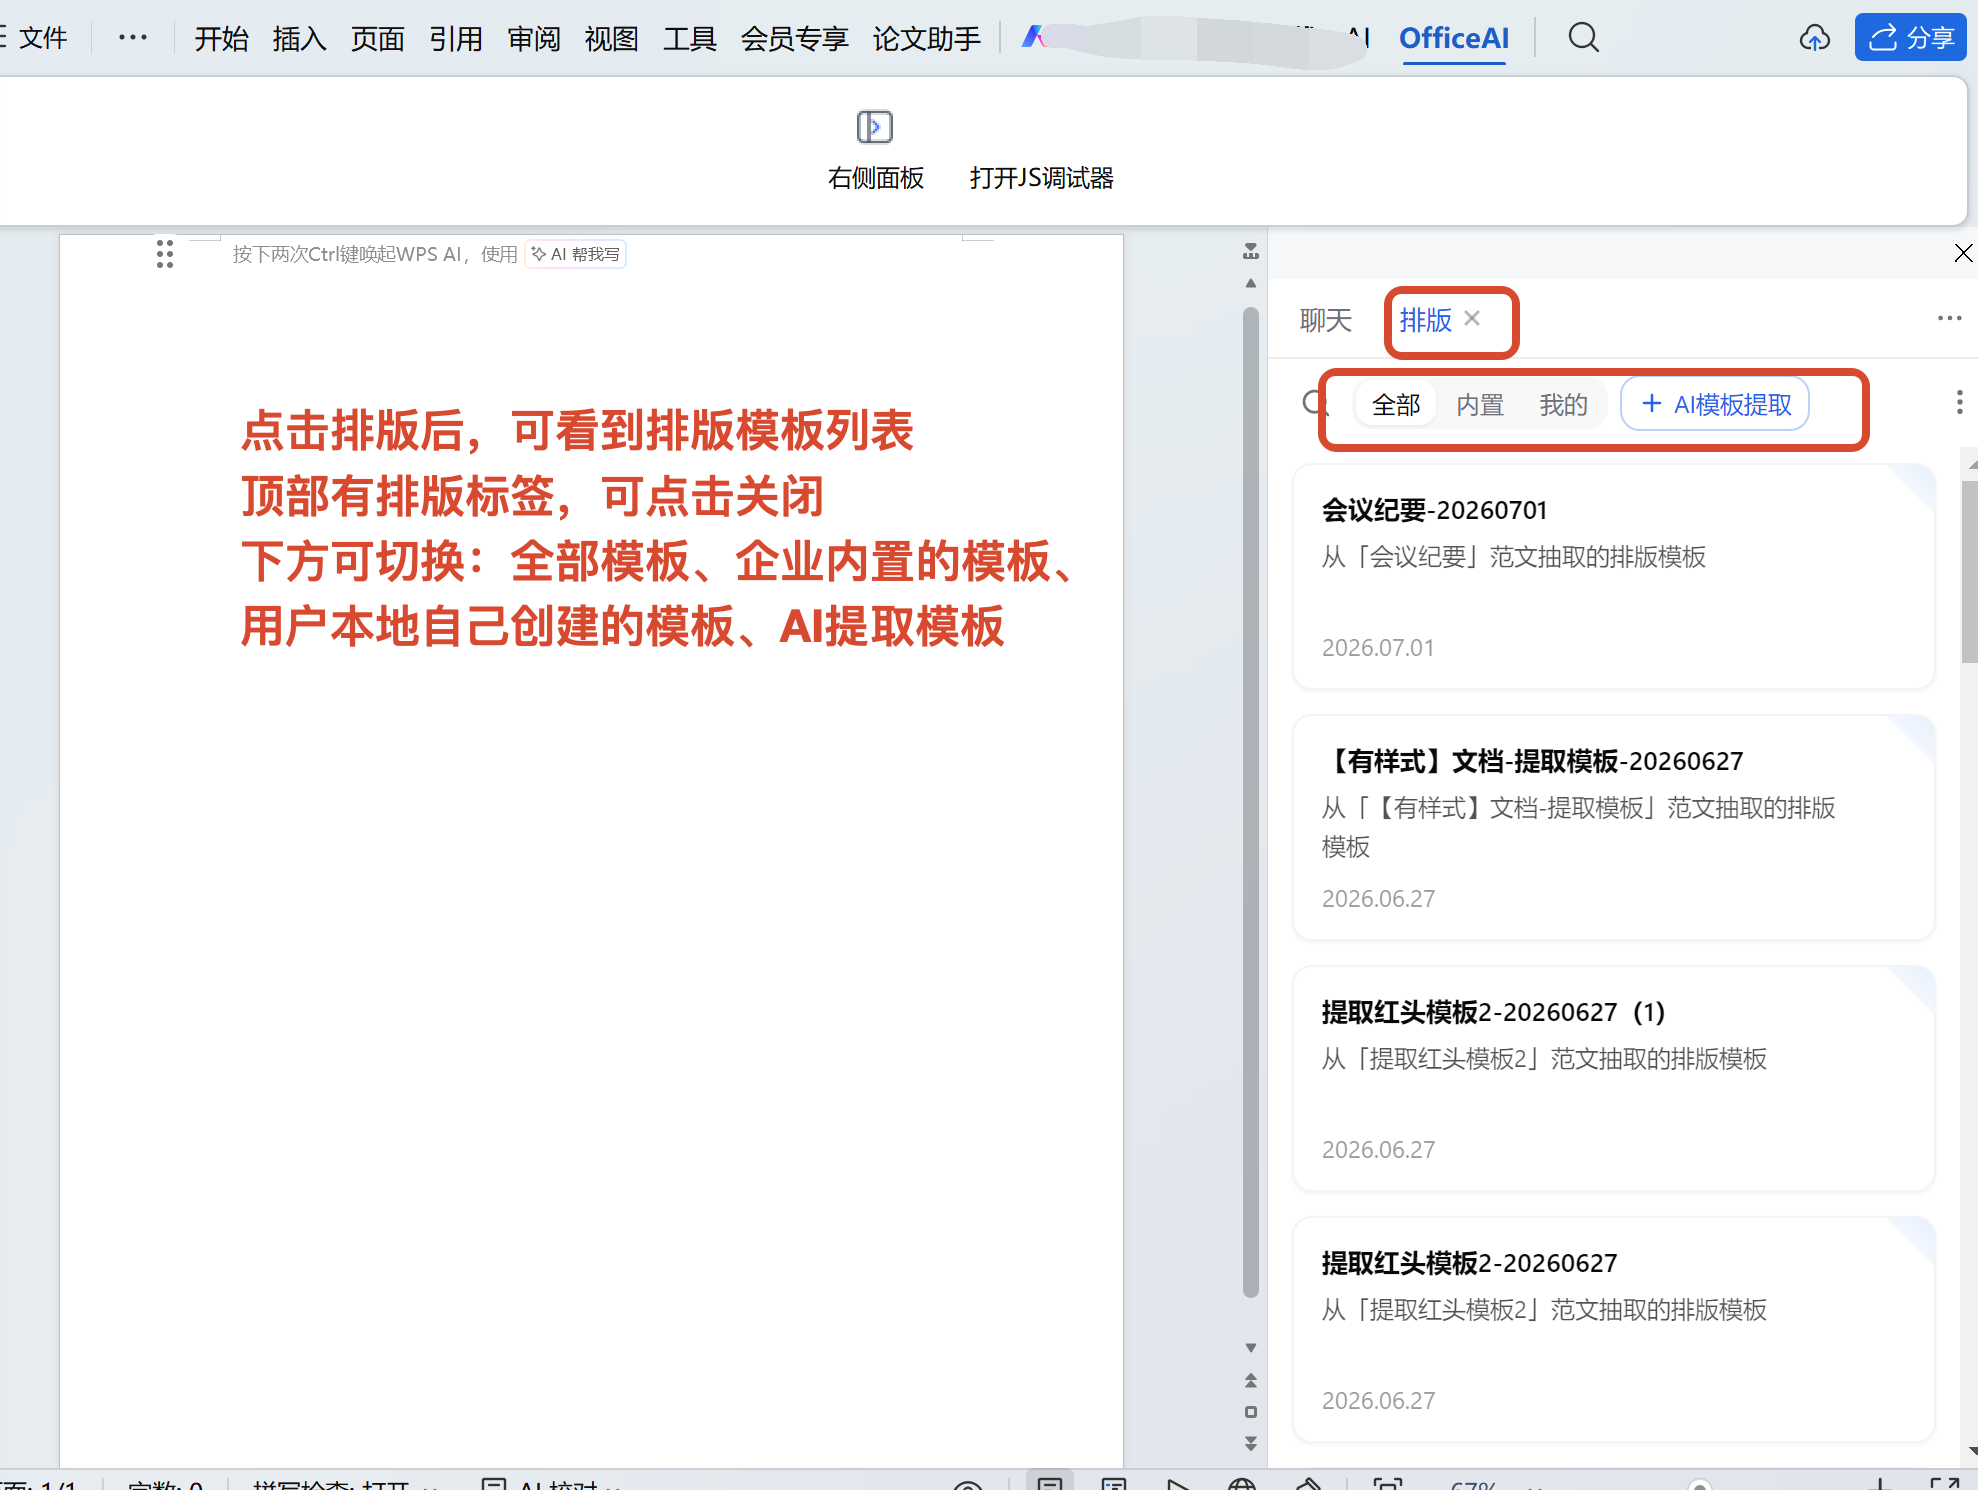
Task: Open the 论文助手 tab
Action: [926, 38]
